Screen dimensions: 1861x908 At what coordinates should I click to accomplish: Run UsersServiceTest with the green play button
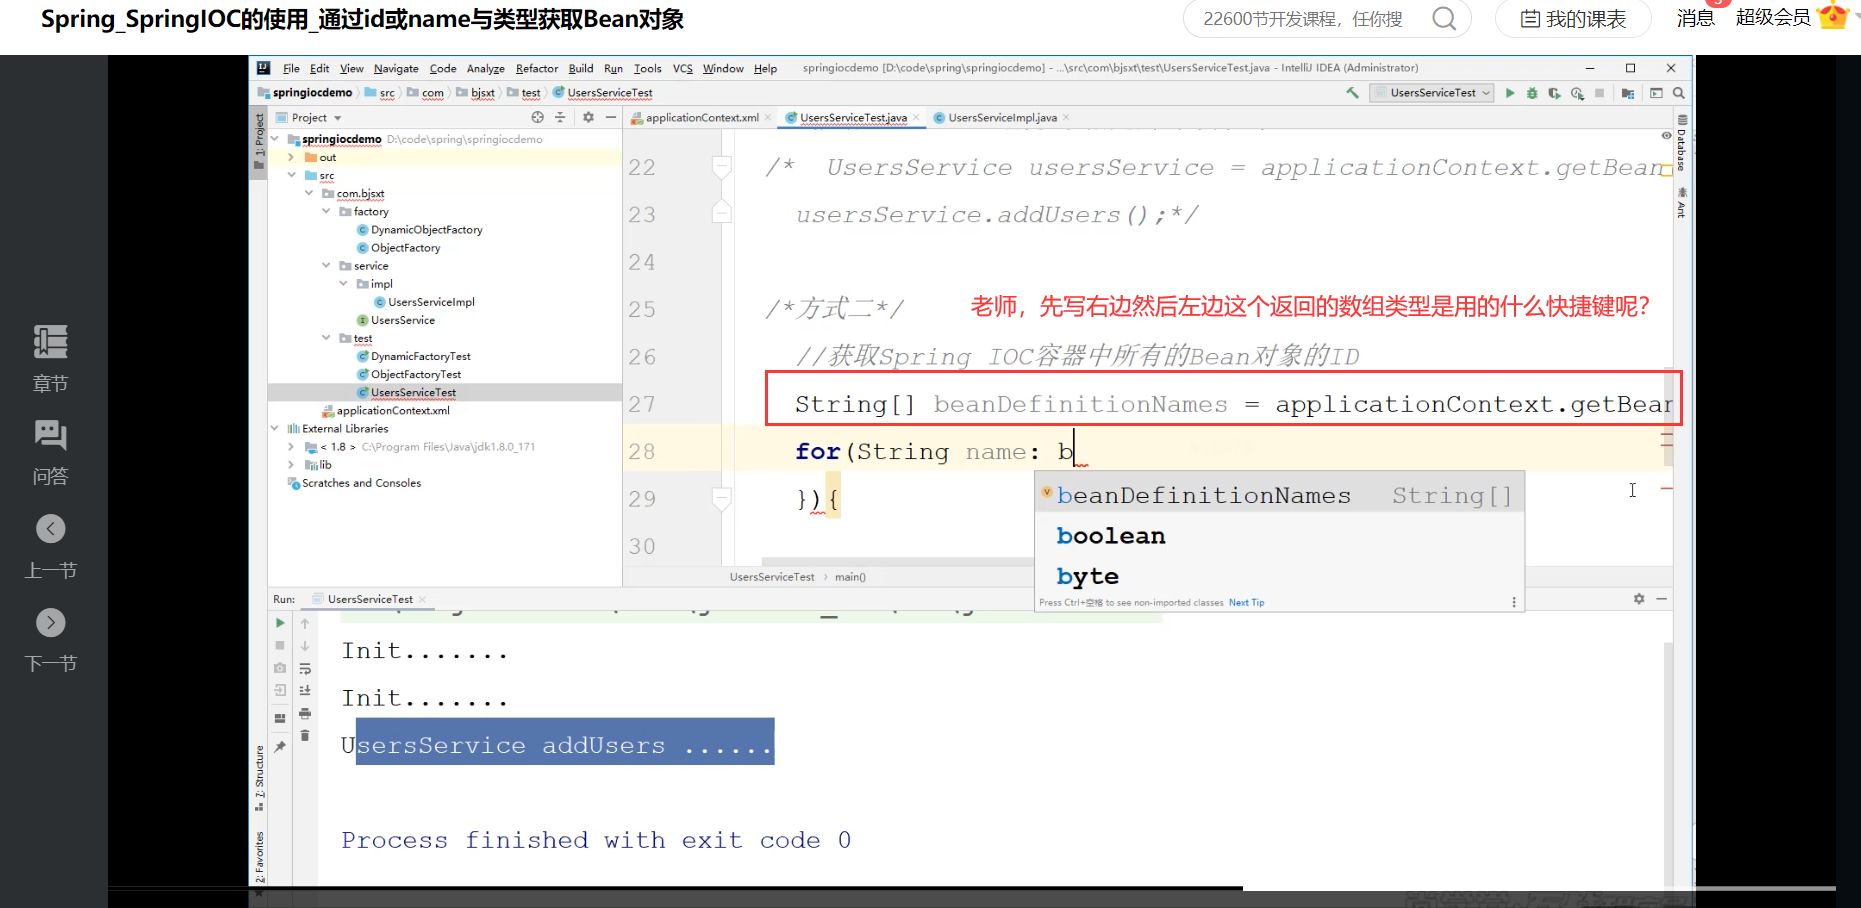[1510, 93]
